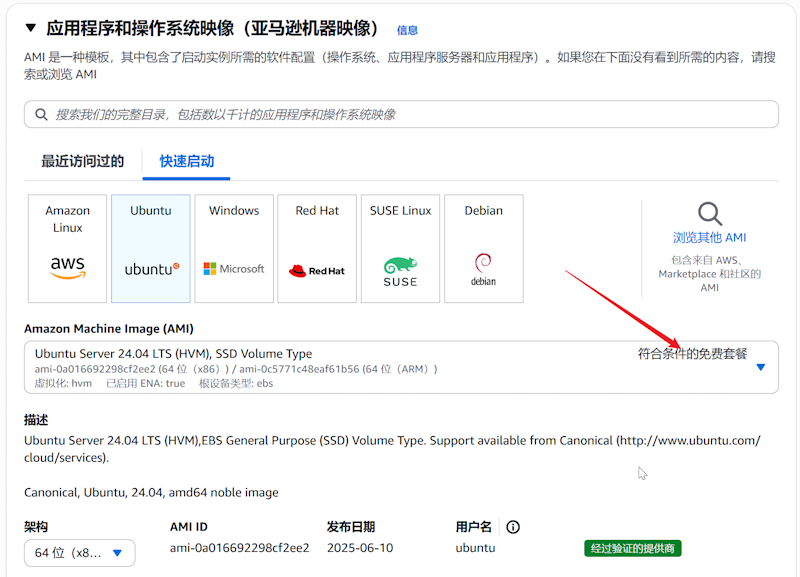Viewport: 800px width, 577px height.
Task: Click the 经过验证的提供商 green badge
Action: [633, 549]
